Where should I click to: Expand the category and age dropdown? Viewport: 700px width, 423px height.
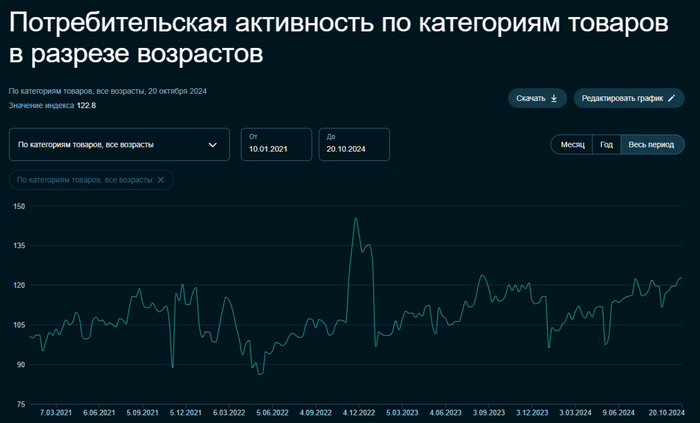[119, 145]
